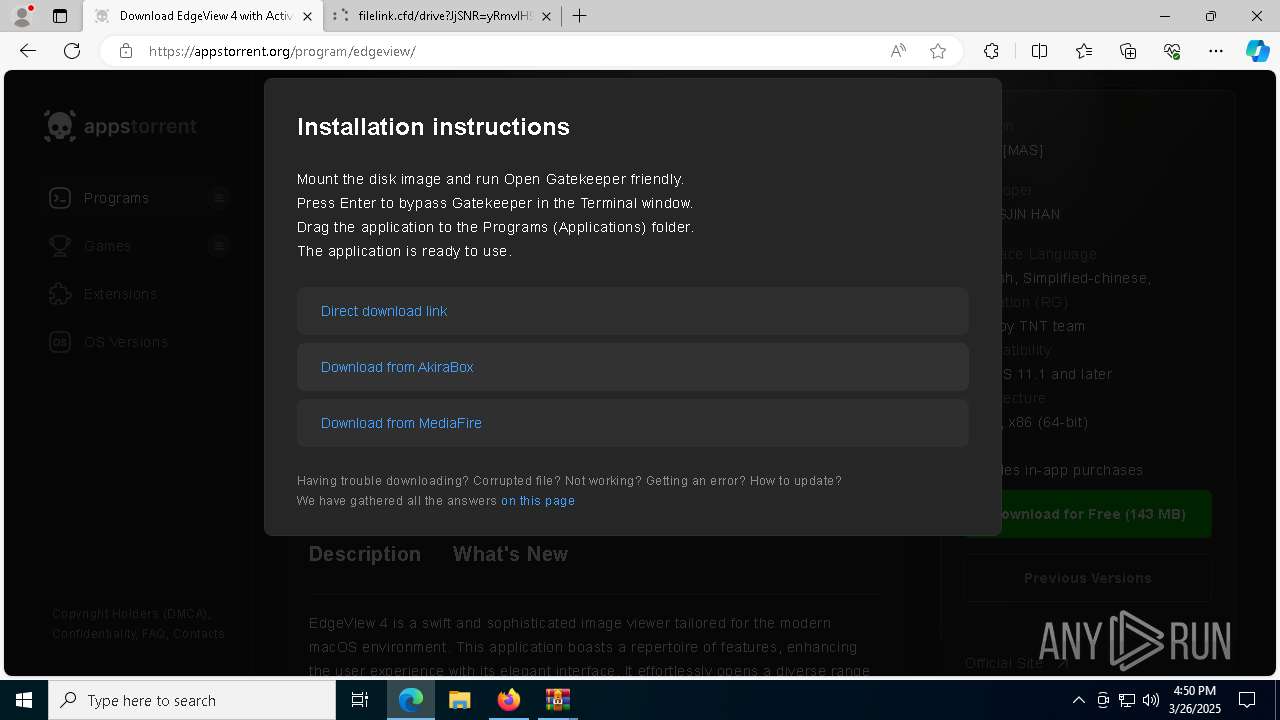Viewport: 1280px width, 720px height.
Task: Toggle Split screen view icon
Action: point(1039,51)
